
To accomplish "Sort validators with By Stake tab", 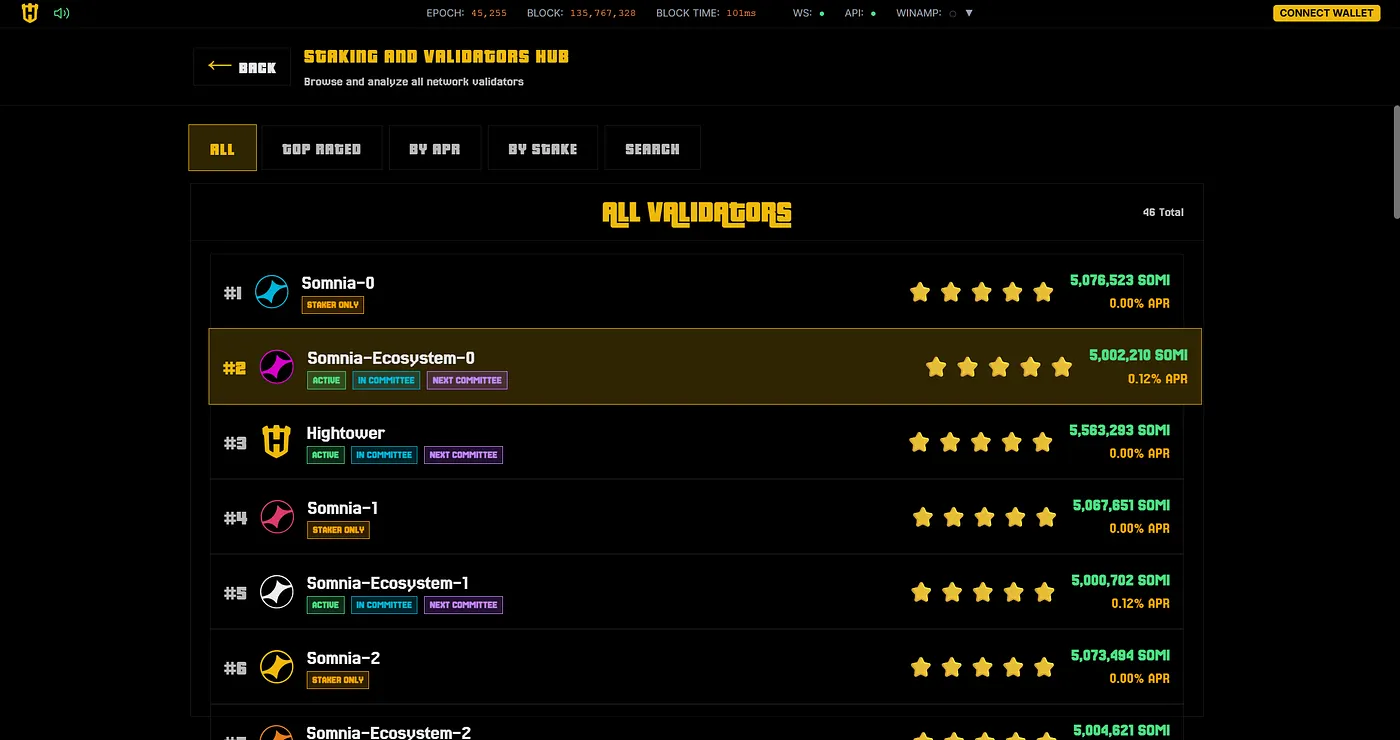I will point(542,148).
